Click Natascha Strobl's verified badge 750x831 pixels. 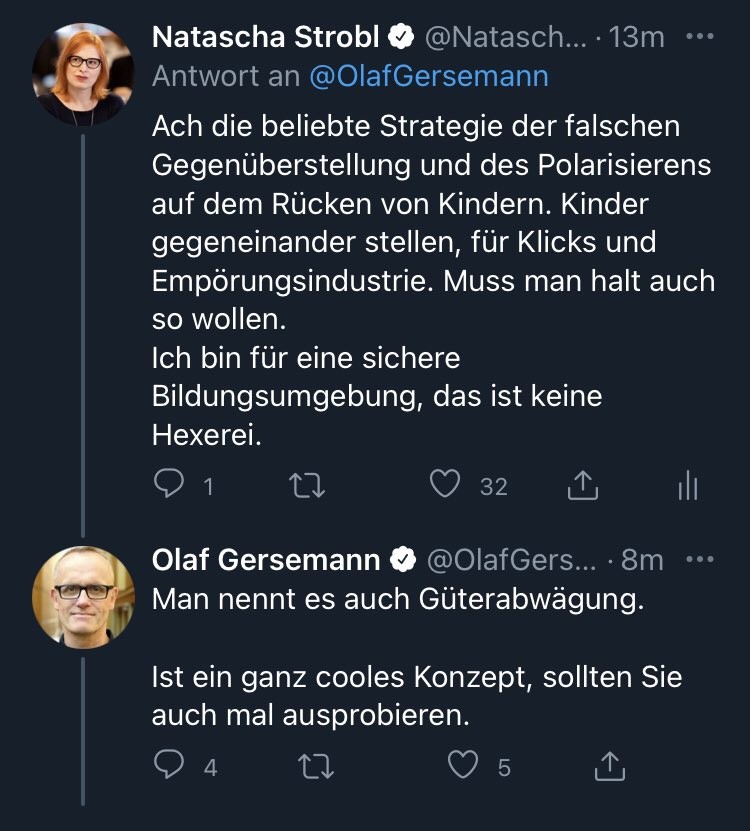[x=402, y=37]
